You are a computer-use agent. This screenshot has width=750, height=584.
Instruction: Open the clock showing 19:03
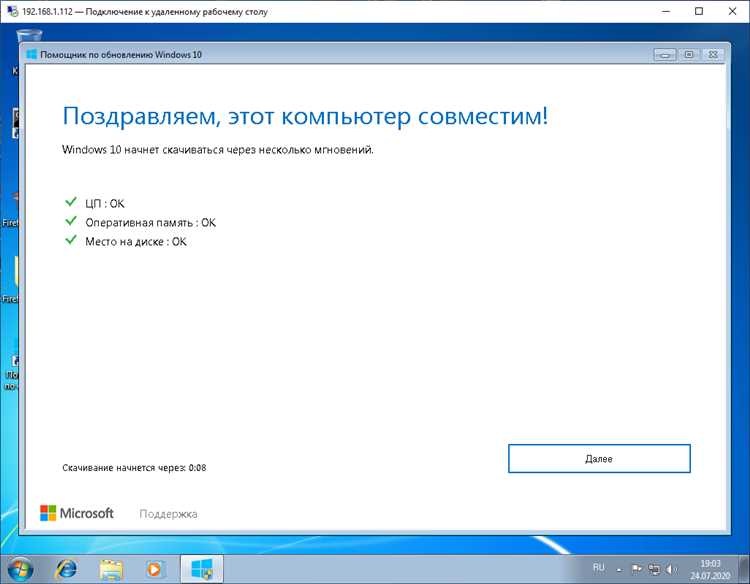(x=710, y=569)
